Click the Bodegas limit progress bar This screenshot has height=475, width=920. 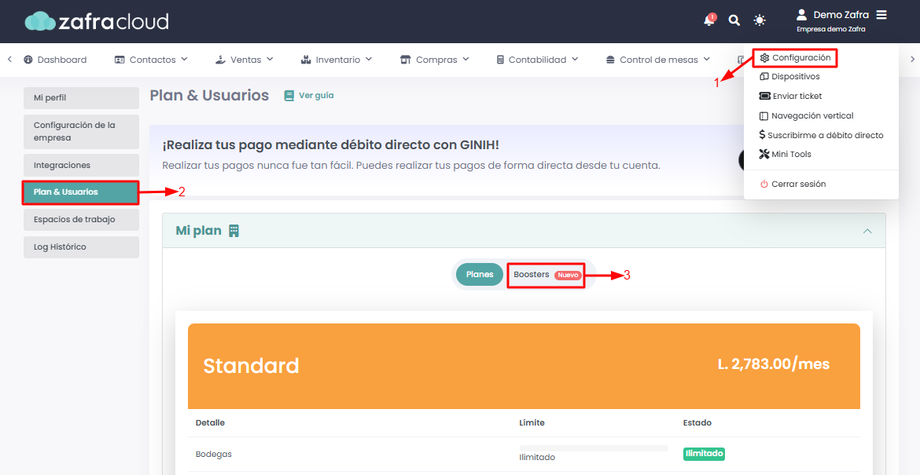pos(593,448)
